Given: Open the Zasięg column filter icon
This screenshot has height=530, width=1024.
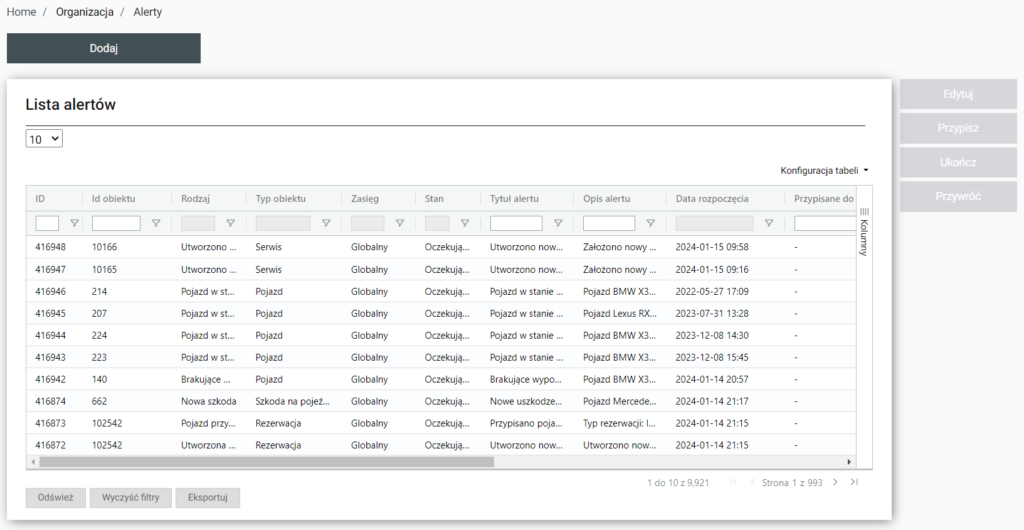Looking at the screenshot, I should 400,224.
